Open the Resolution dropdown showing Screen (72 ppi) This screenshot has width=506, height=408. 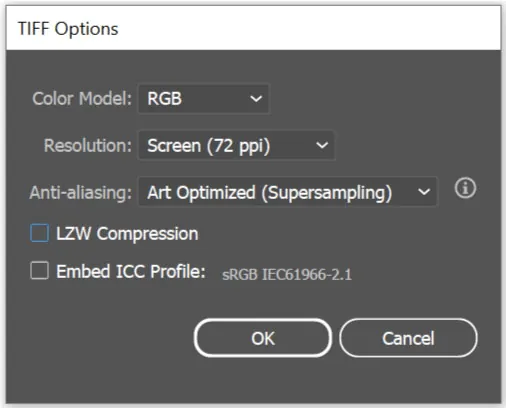point(236,146)
